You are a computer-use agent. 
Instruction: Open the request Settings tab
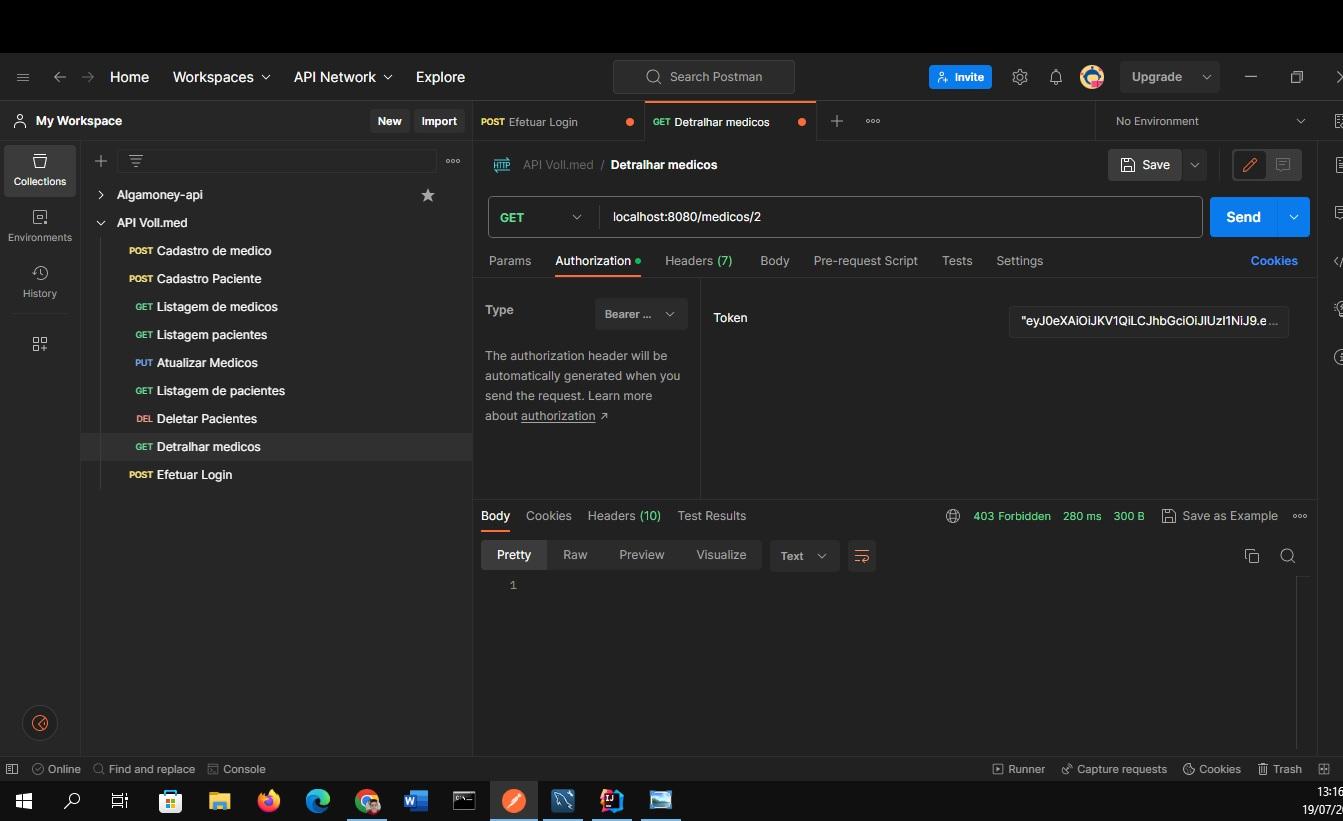click(x=1020, y=261)
